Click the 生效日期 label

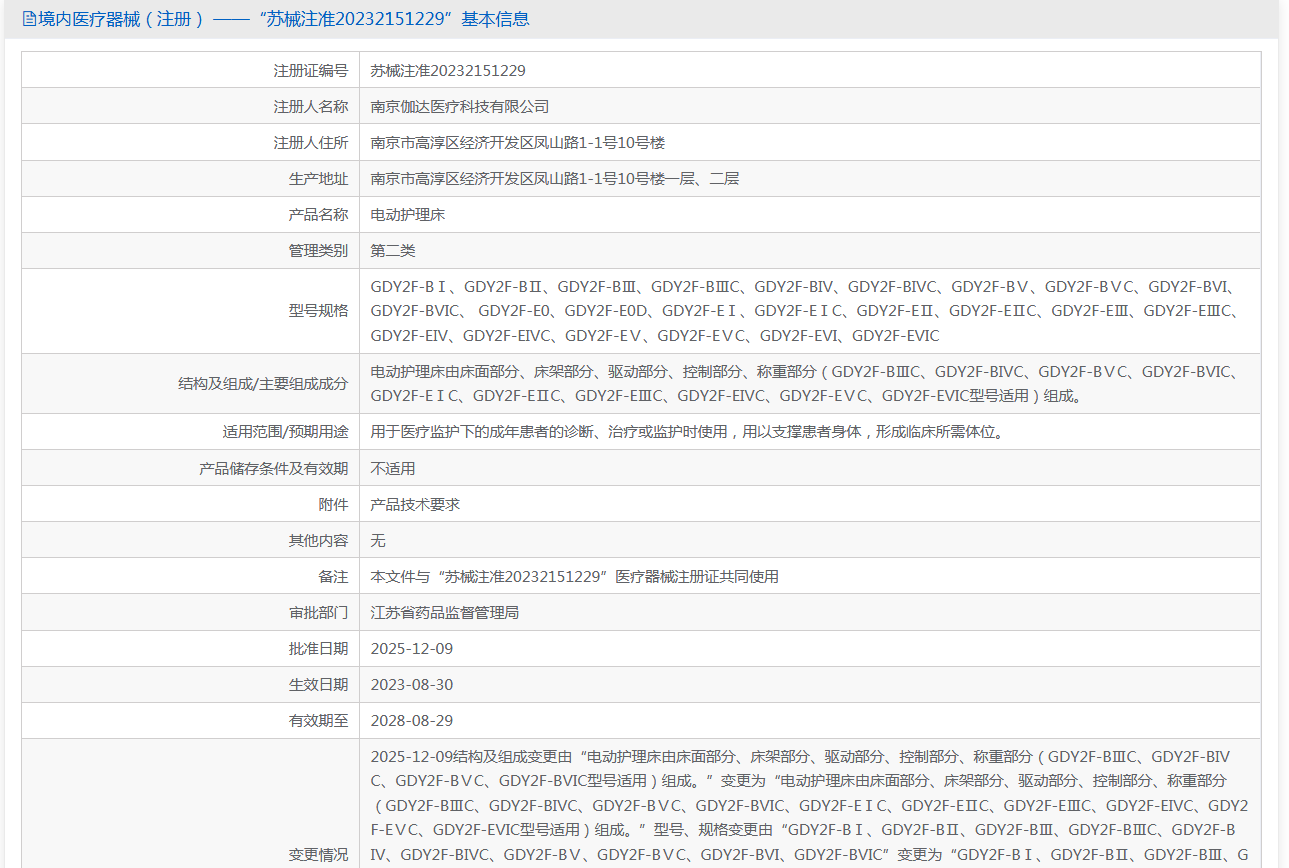(319, 685)
